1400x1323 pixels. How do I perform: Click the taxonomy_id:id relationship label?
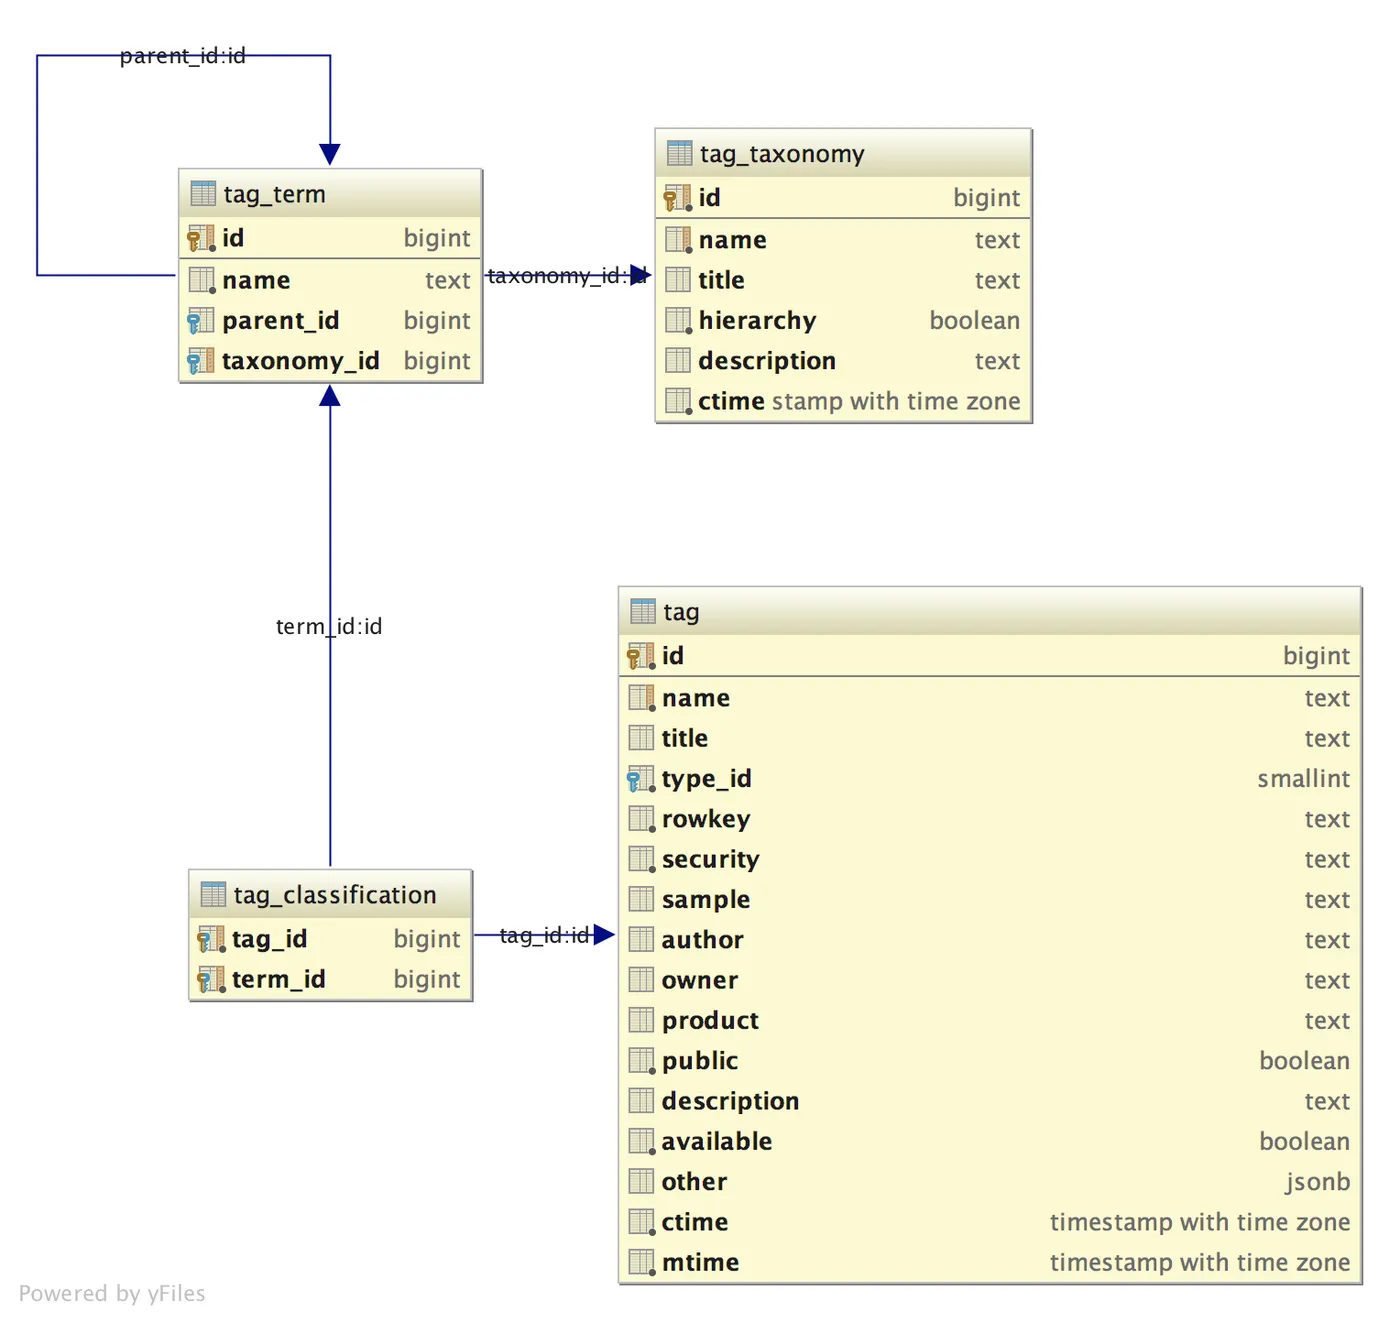tap(567, 275)
